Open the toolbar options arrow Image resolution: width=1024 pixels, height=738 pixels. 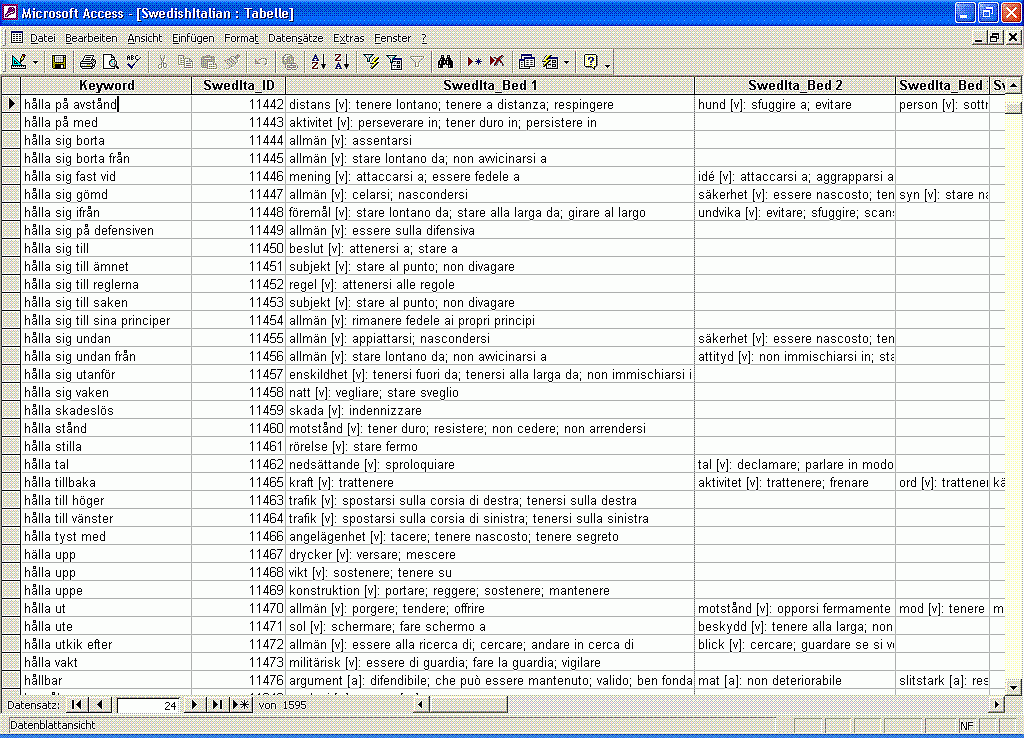pyautogui.click(x=607, y=65)
